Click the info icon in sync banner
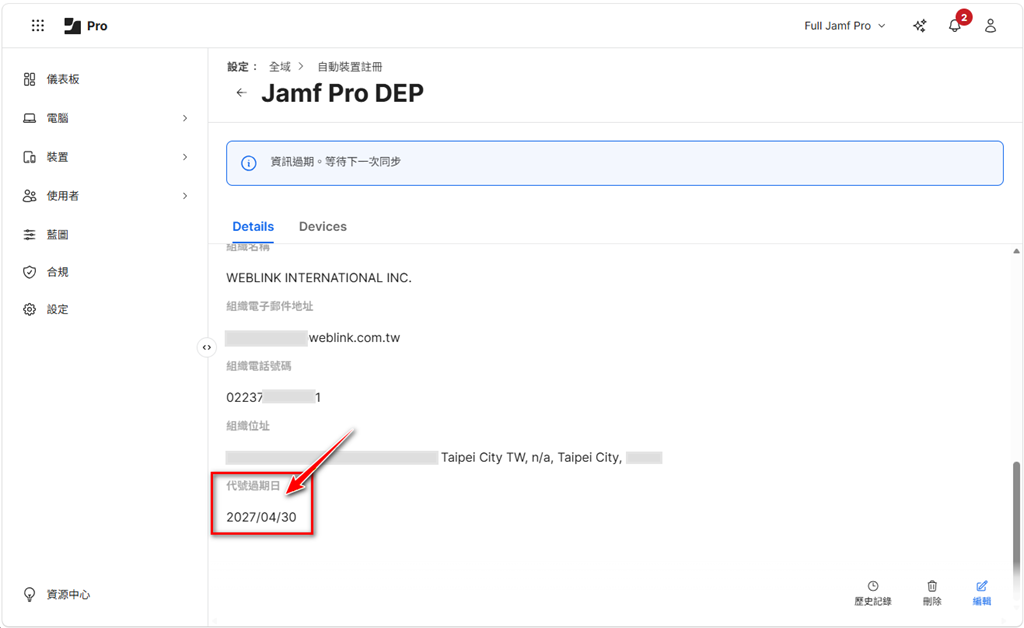Viewport: 1024px width, 628px height. click(249, 163)
